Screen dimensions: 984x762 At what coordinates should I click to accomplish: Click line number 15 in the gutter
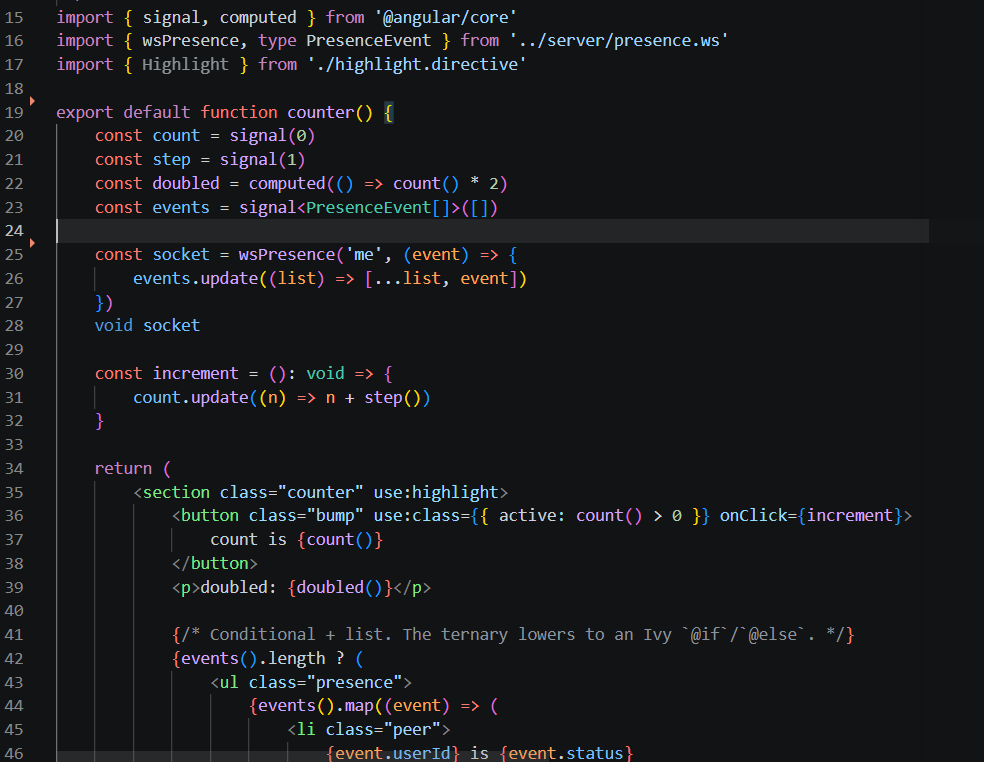pos(14,18)
